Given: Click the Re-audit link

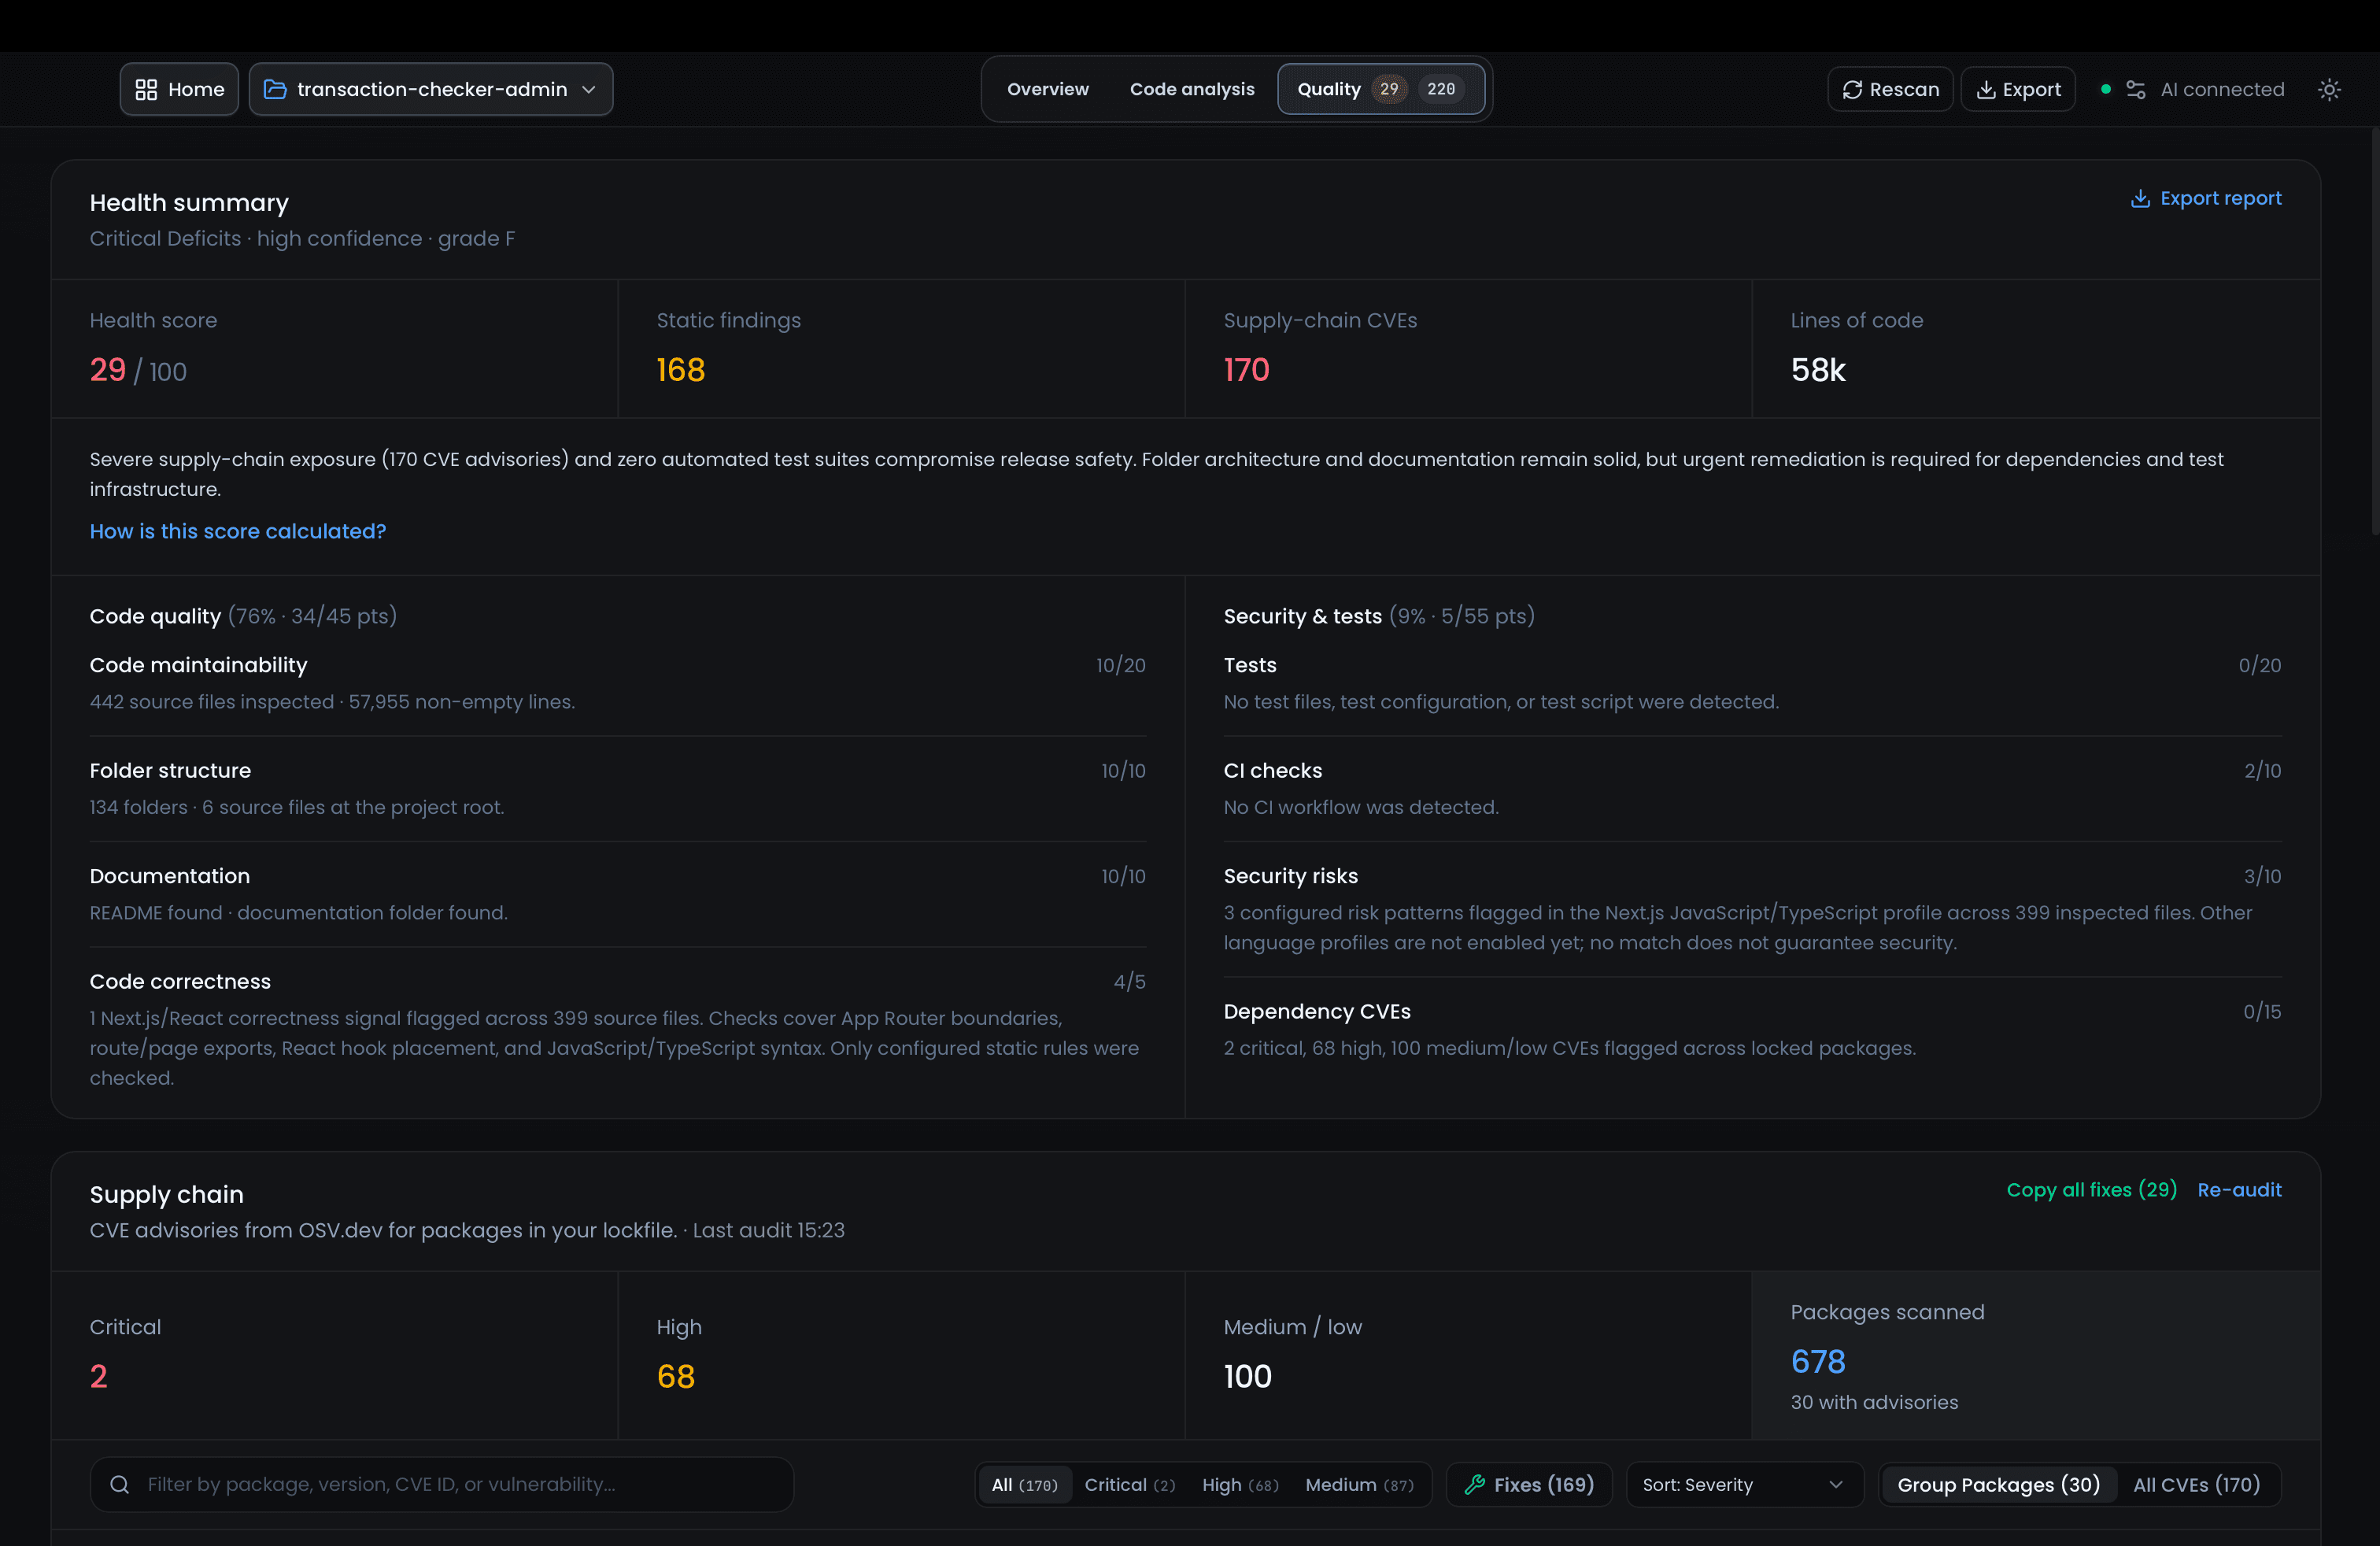Looking at the screenshot, I should point(2239,1189).
